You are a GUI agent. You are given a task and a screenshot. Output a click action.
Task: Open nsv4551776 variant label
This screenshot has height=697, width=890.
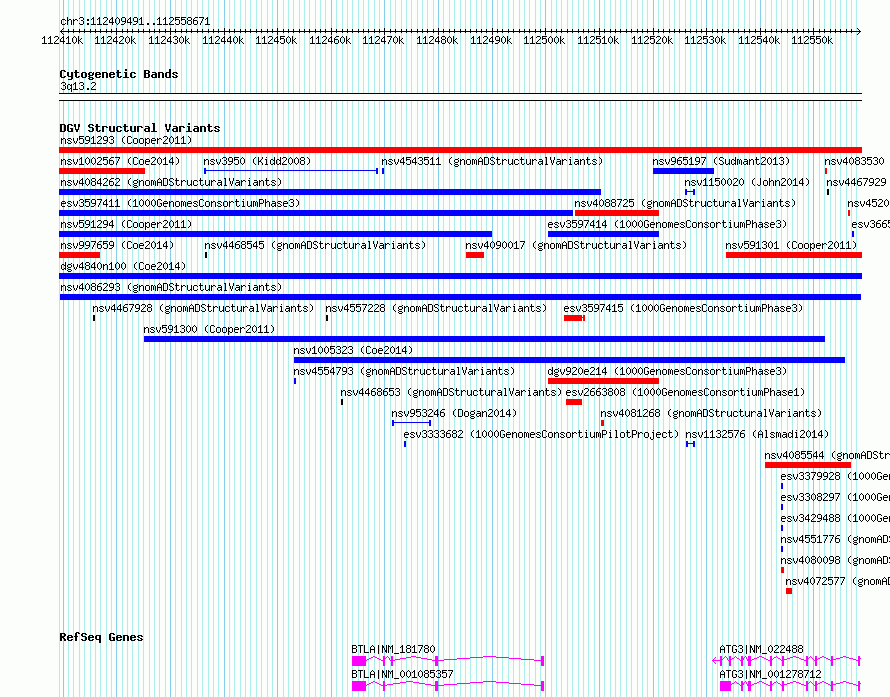click(835, 539)
